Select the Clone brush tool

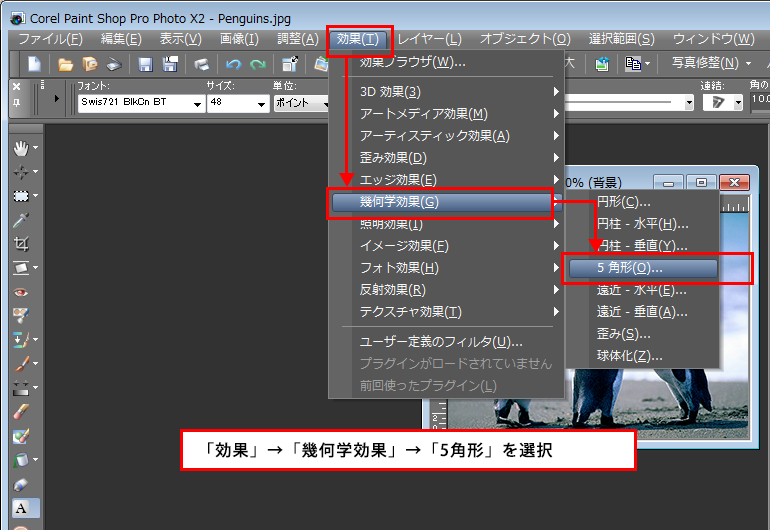click(21, 339)
